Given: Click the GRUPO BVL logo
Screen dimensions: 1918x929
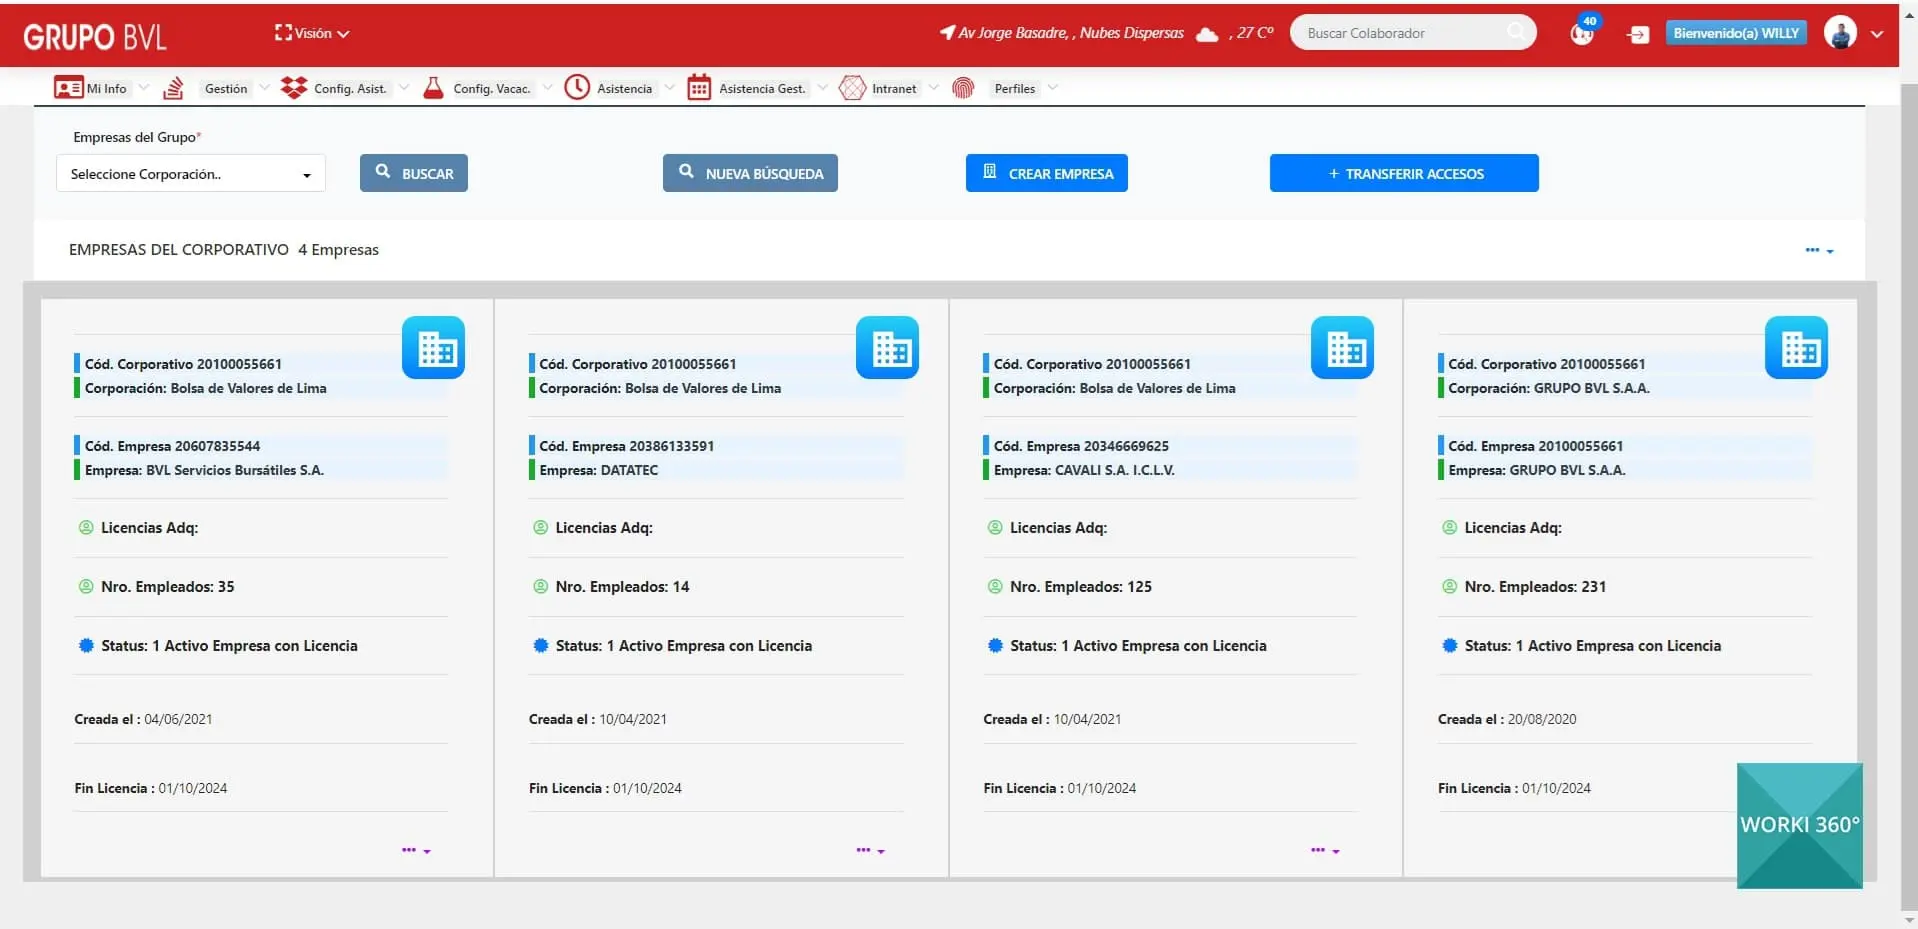Looking at the screenshot, I should coord(95,37).
